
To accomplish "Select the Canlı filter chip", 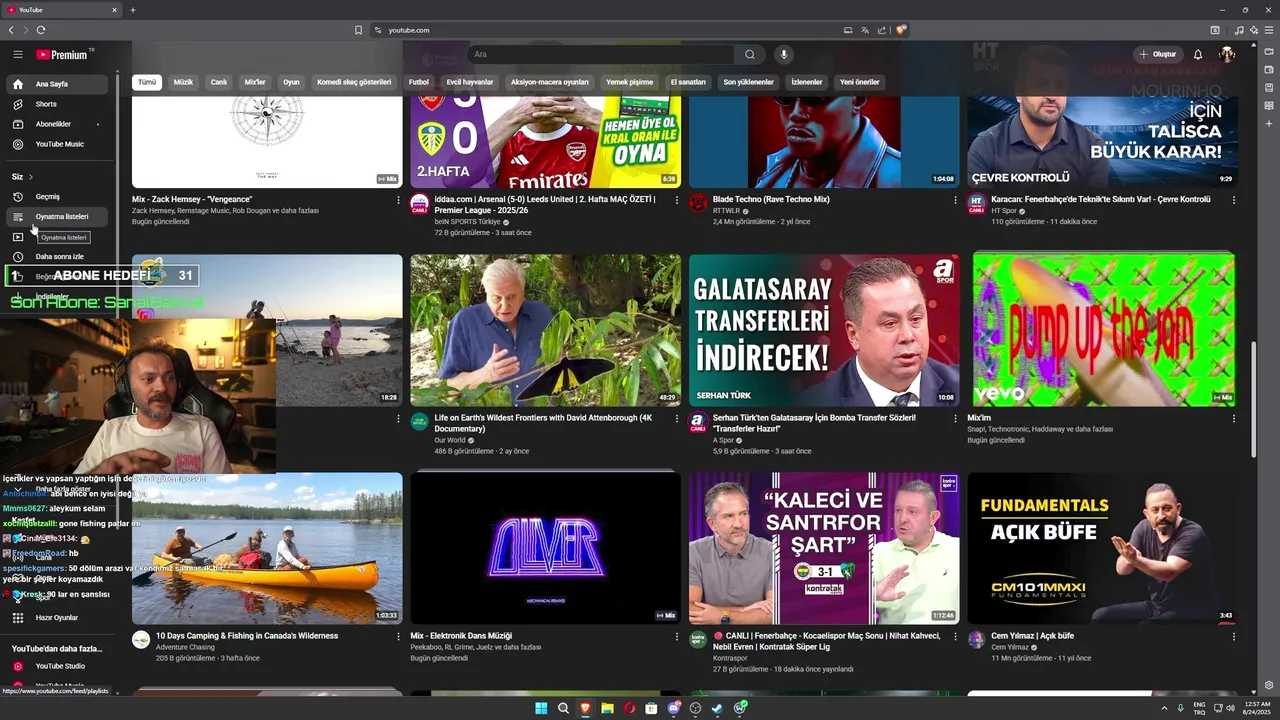I will click(218, 82).
